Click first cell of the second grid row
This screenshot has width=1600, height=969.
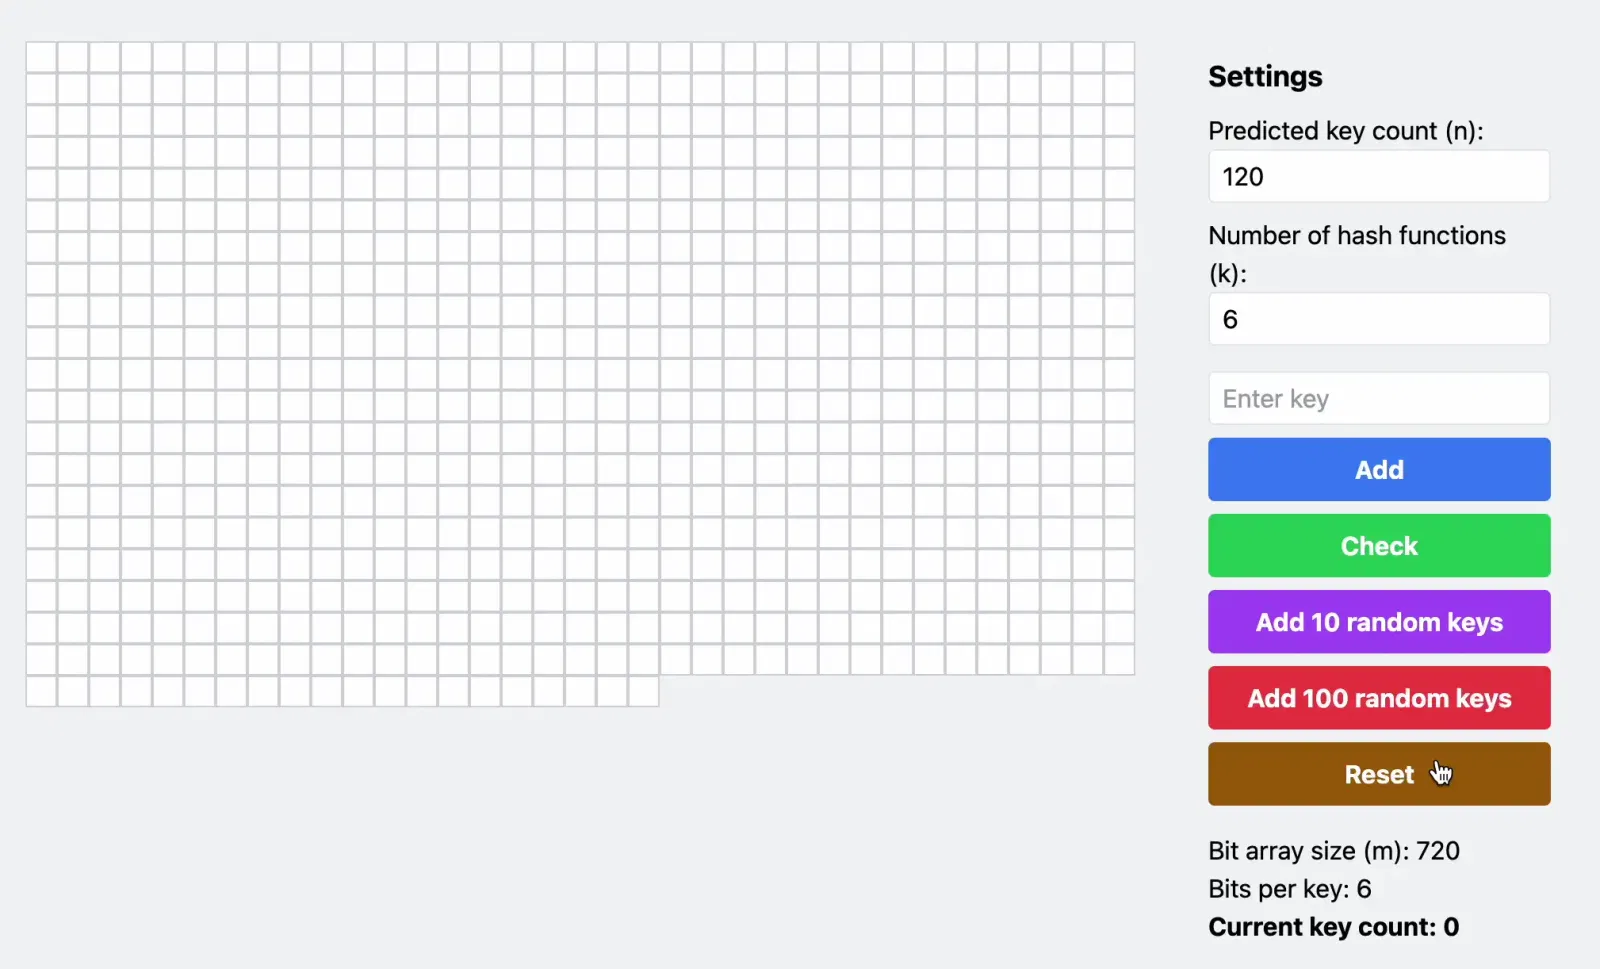[41, 89]
